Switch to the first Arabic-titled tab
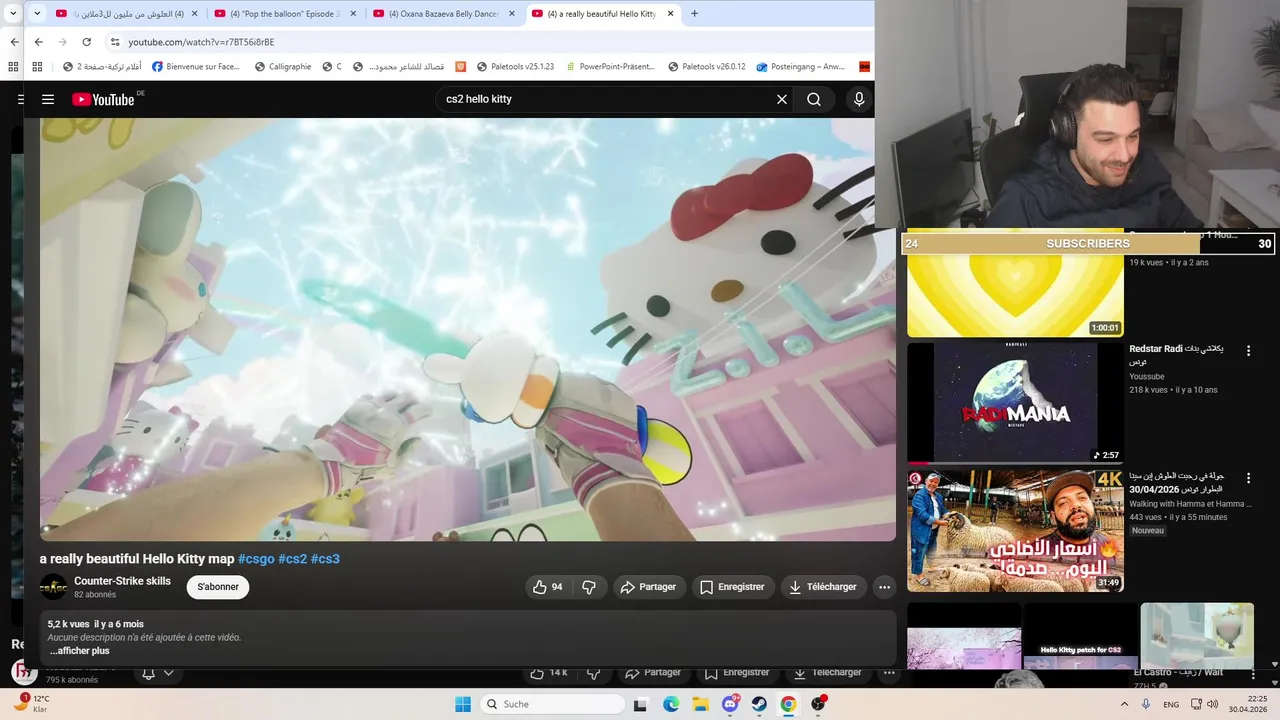The image size is (1280, 720). pyautogui.click(x=126, y=14)
